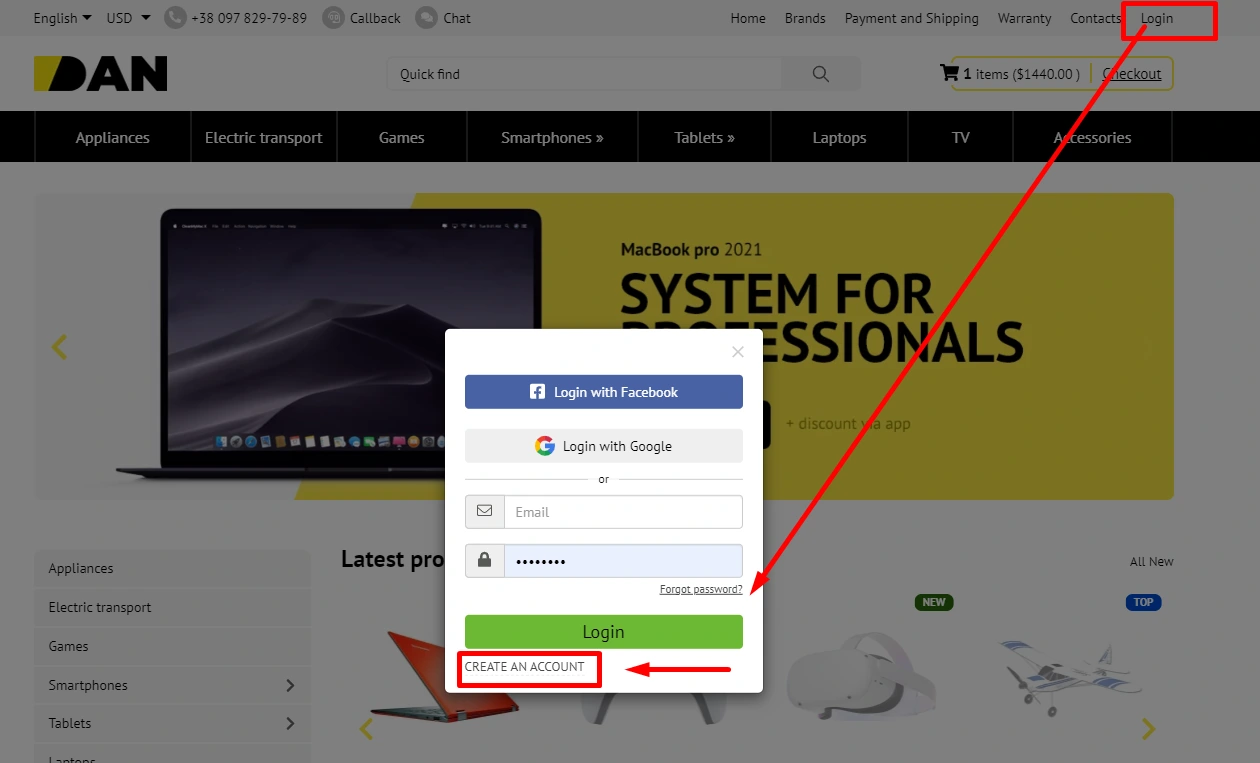Open the Laptops menu category
The width and height of the screenshot is (1260, 763).
(x=839, y=138)
